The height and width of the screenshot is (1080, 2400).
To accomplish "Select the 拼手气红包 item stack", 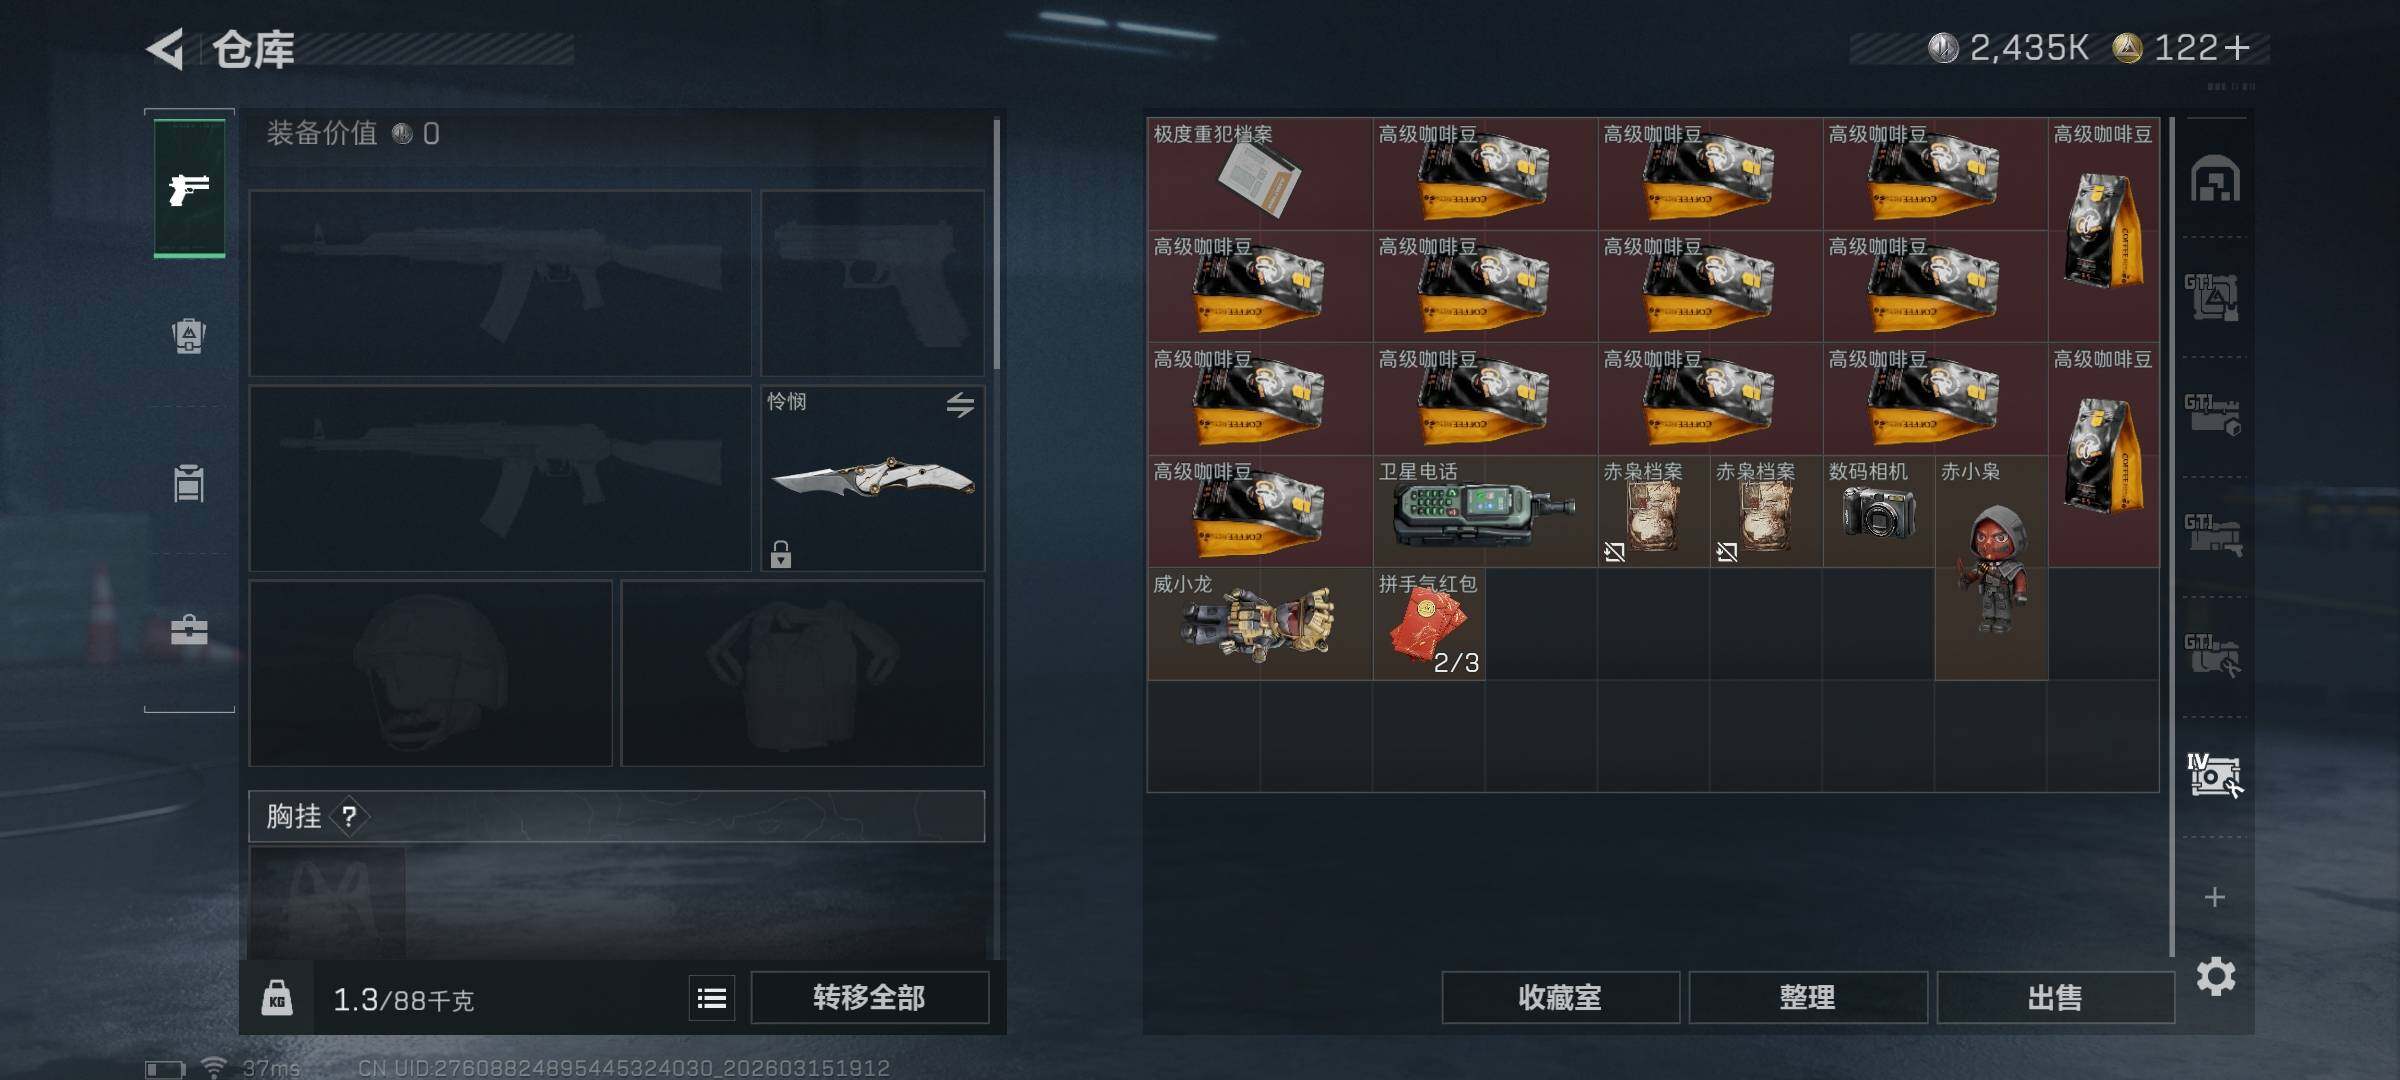I will (1429, 624).
